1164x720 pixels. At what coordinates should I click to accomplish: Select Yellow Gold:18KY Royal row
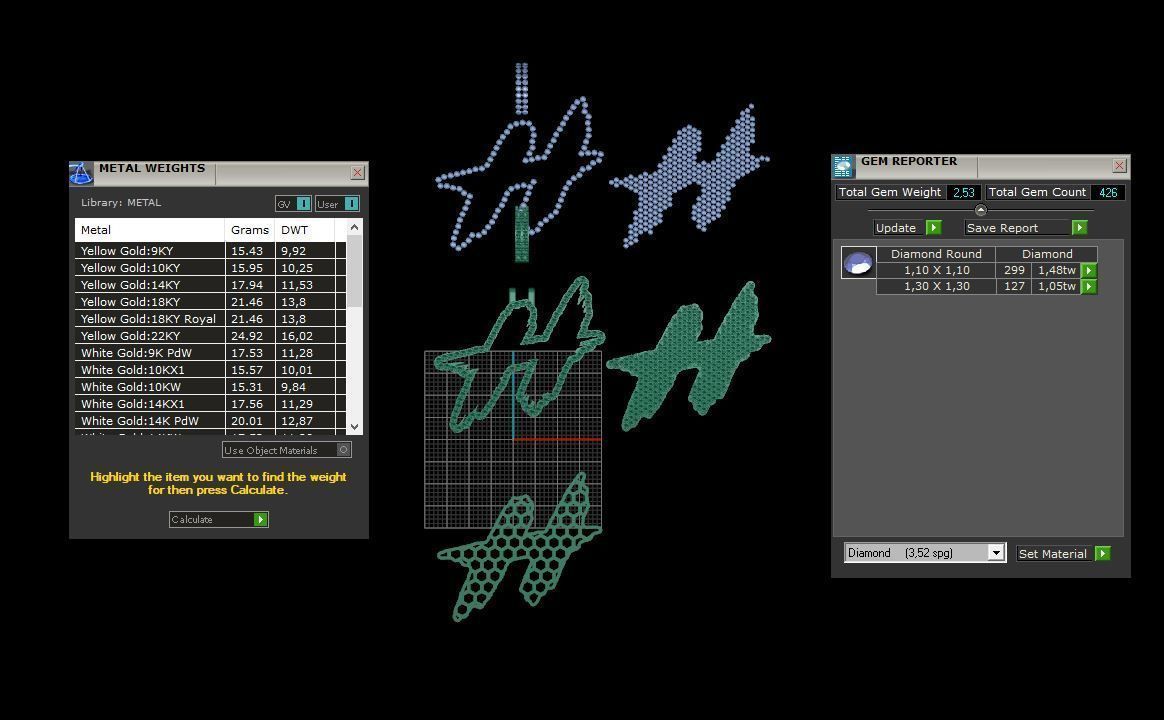point(210,319)
